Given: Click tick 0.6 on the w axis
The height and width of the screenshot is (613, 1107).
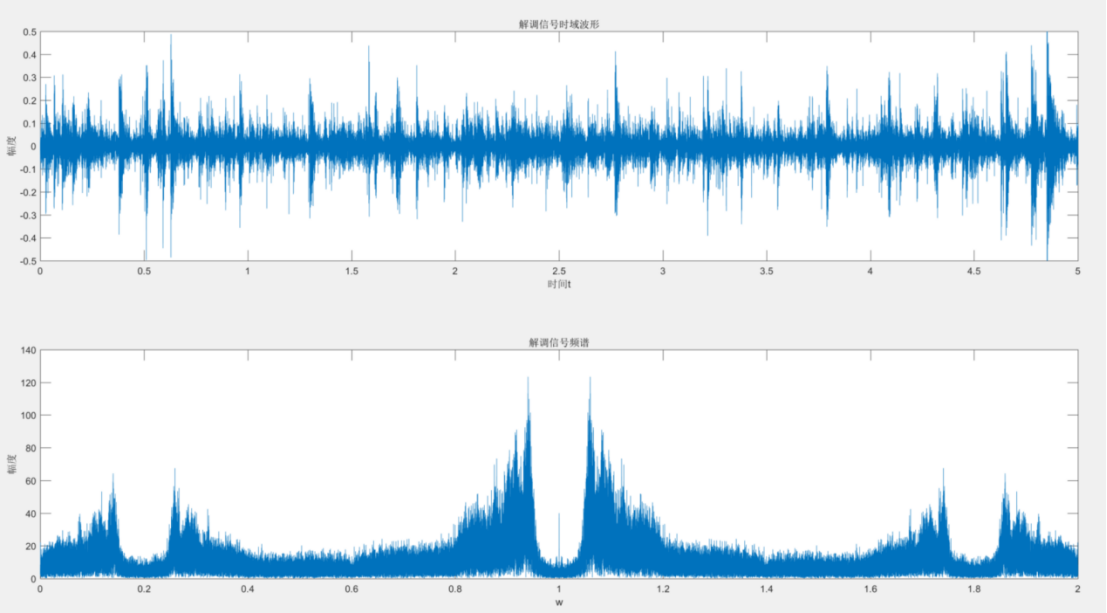Looking at the screenshot, I should [352, 589].
